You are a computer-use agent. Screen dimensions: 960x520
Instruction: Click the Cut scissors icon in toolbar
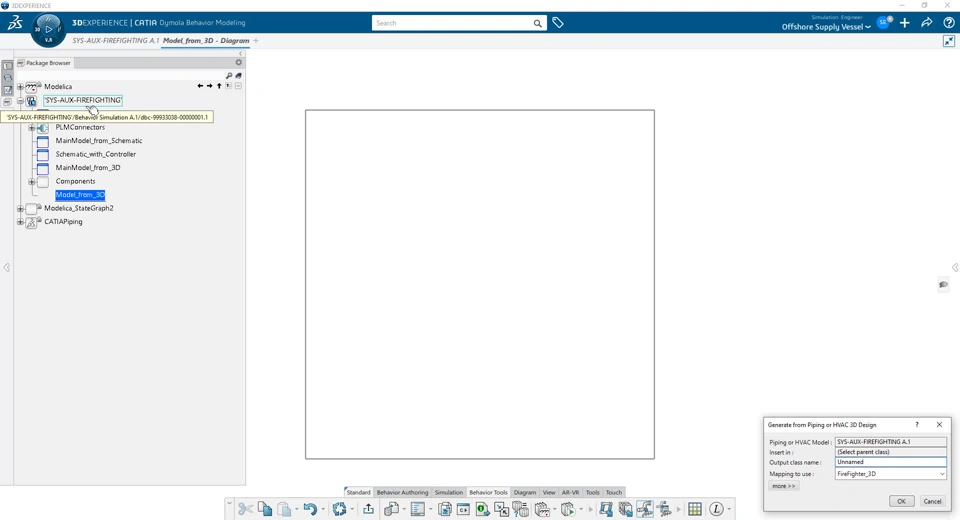point(246,509)
